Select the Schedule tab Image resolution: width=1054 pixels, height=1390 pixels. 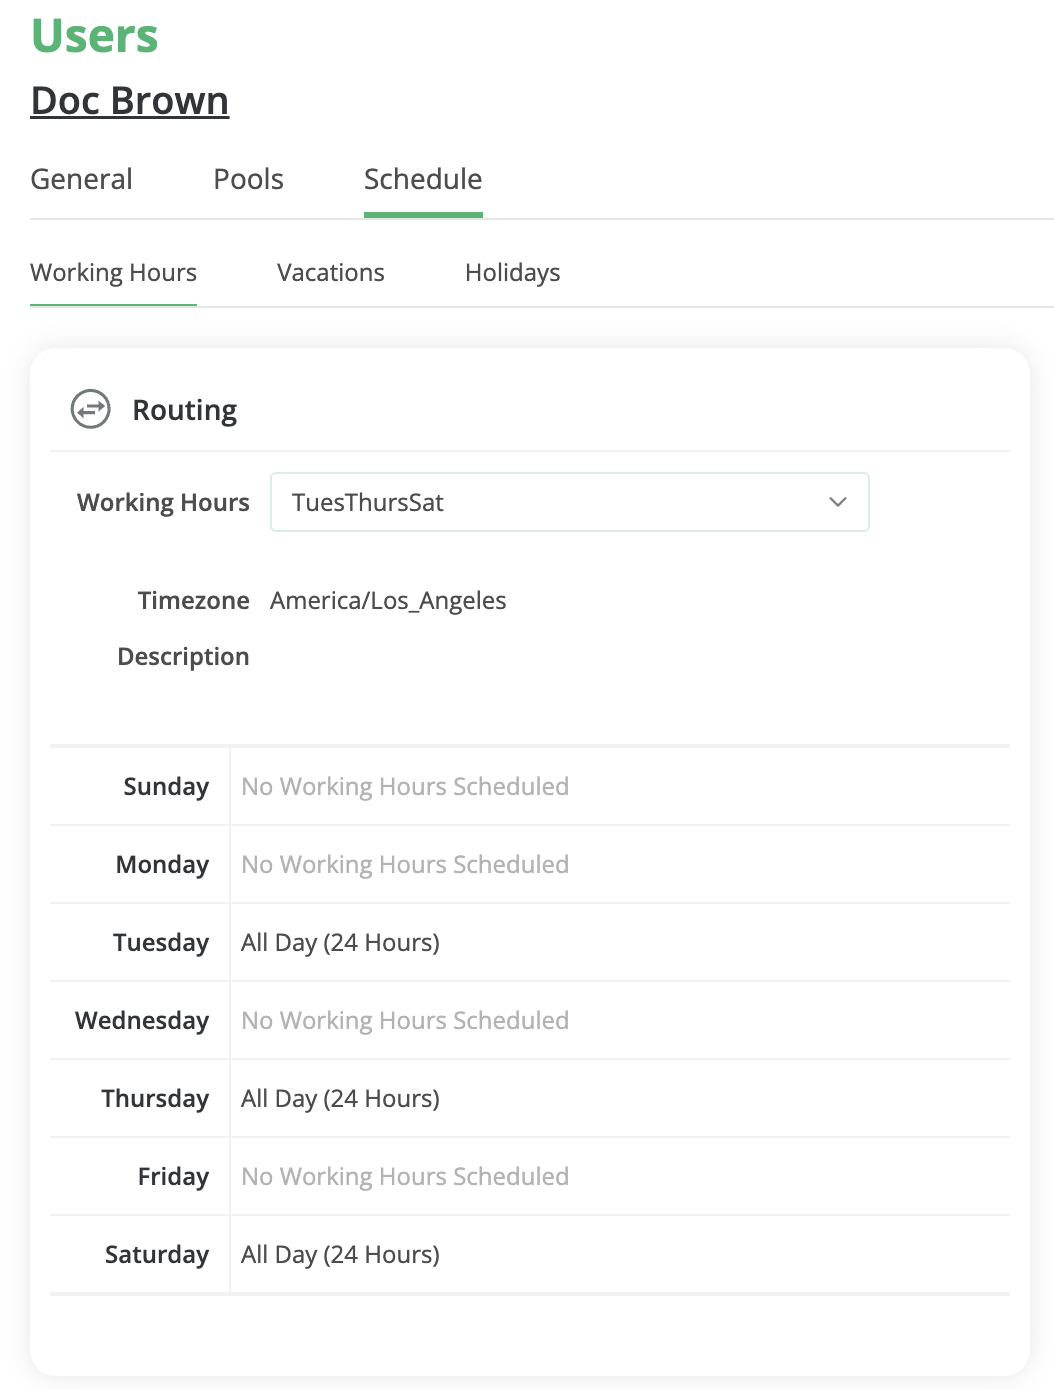423,178
